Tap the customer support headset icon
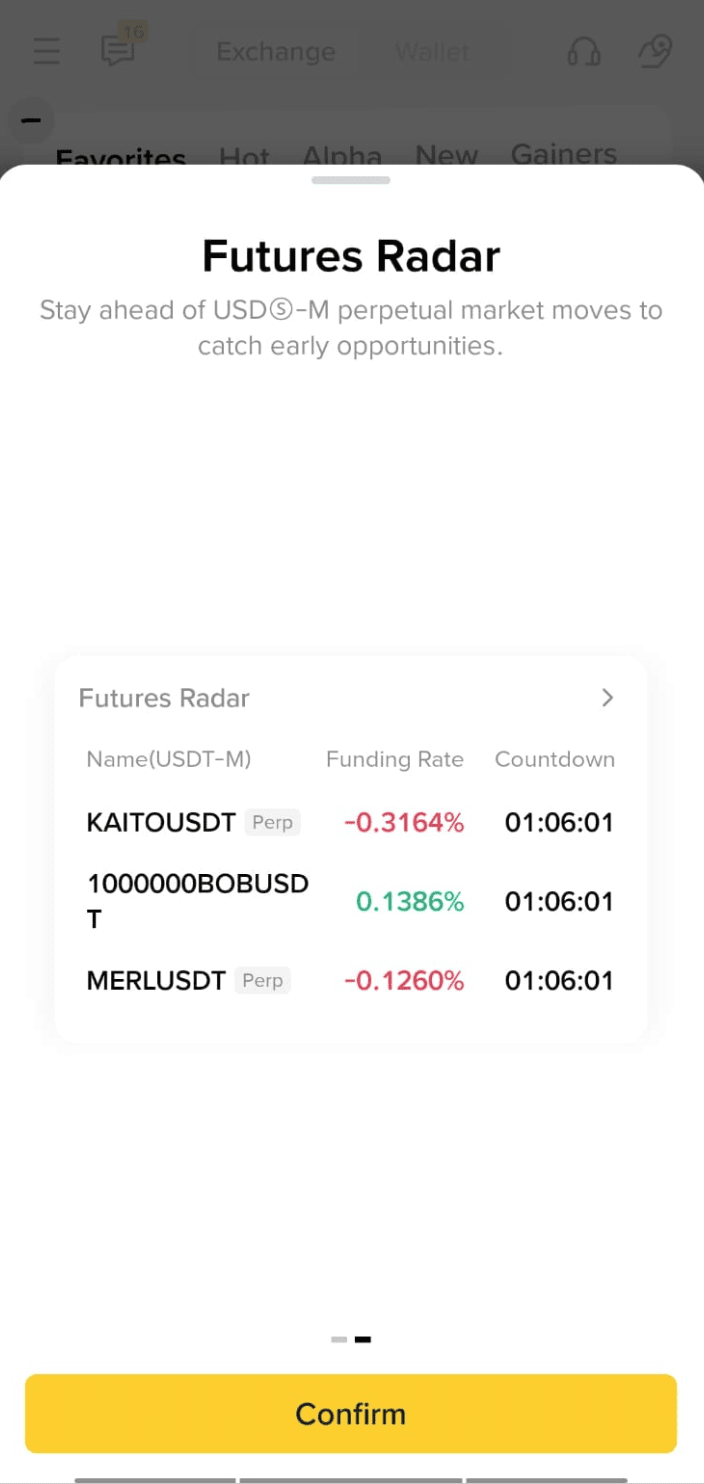The width and height of the screenshot is (704, 1484). tap(583, 51)
